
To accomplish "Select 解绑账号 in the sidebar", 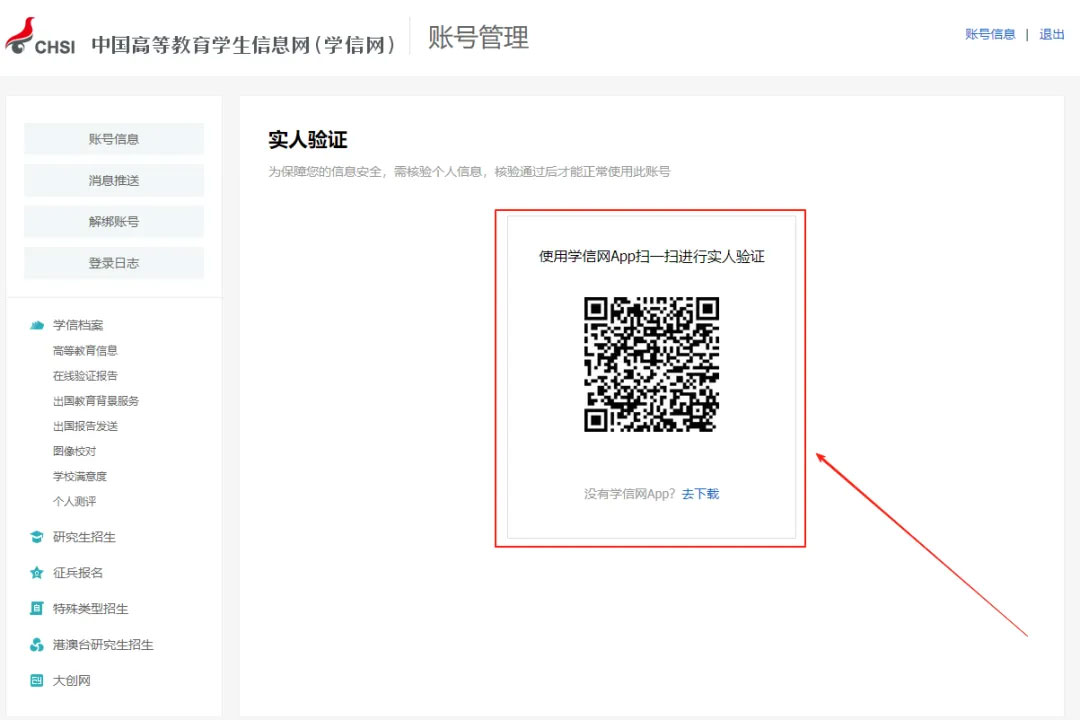I will point(114,222).
